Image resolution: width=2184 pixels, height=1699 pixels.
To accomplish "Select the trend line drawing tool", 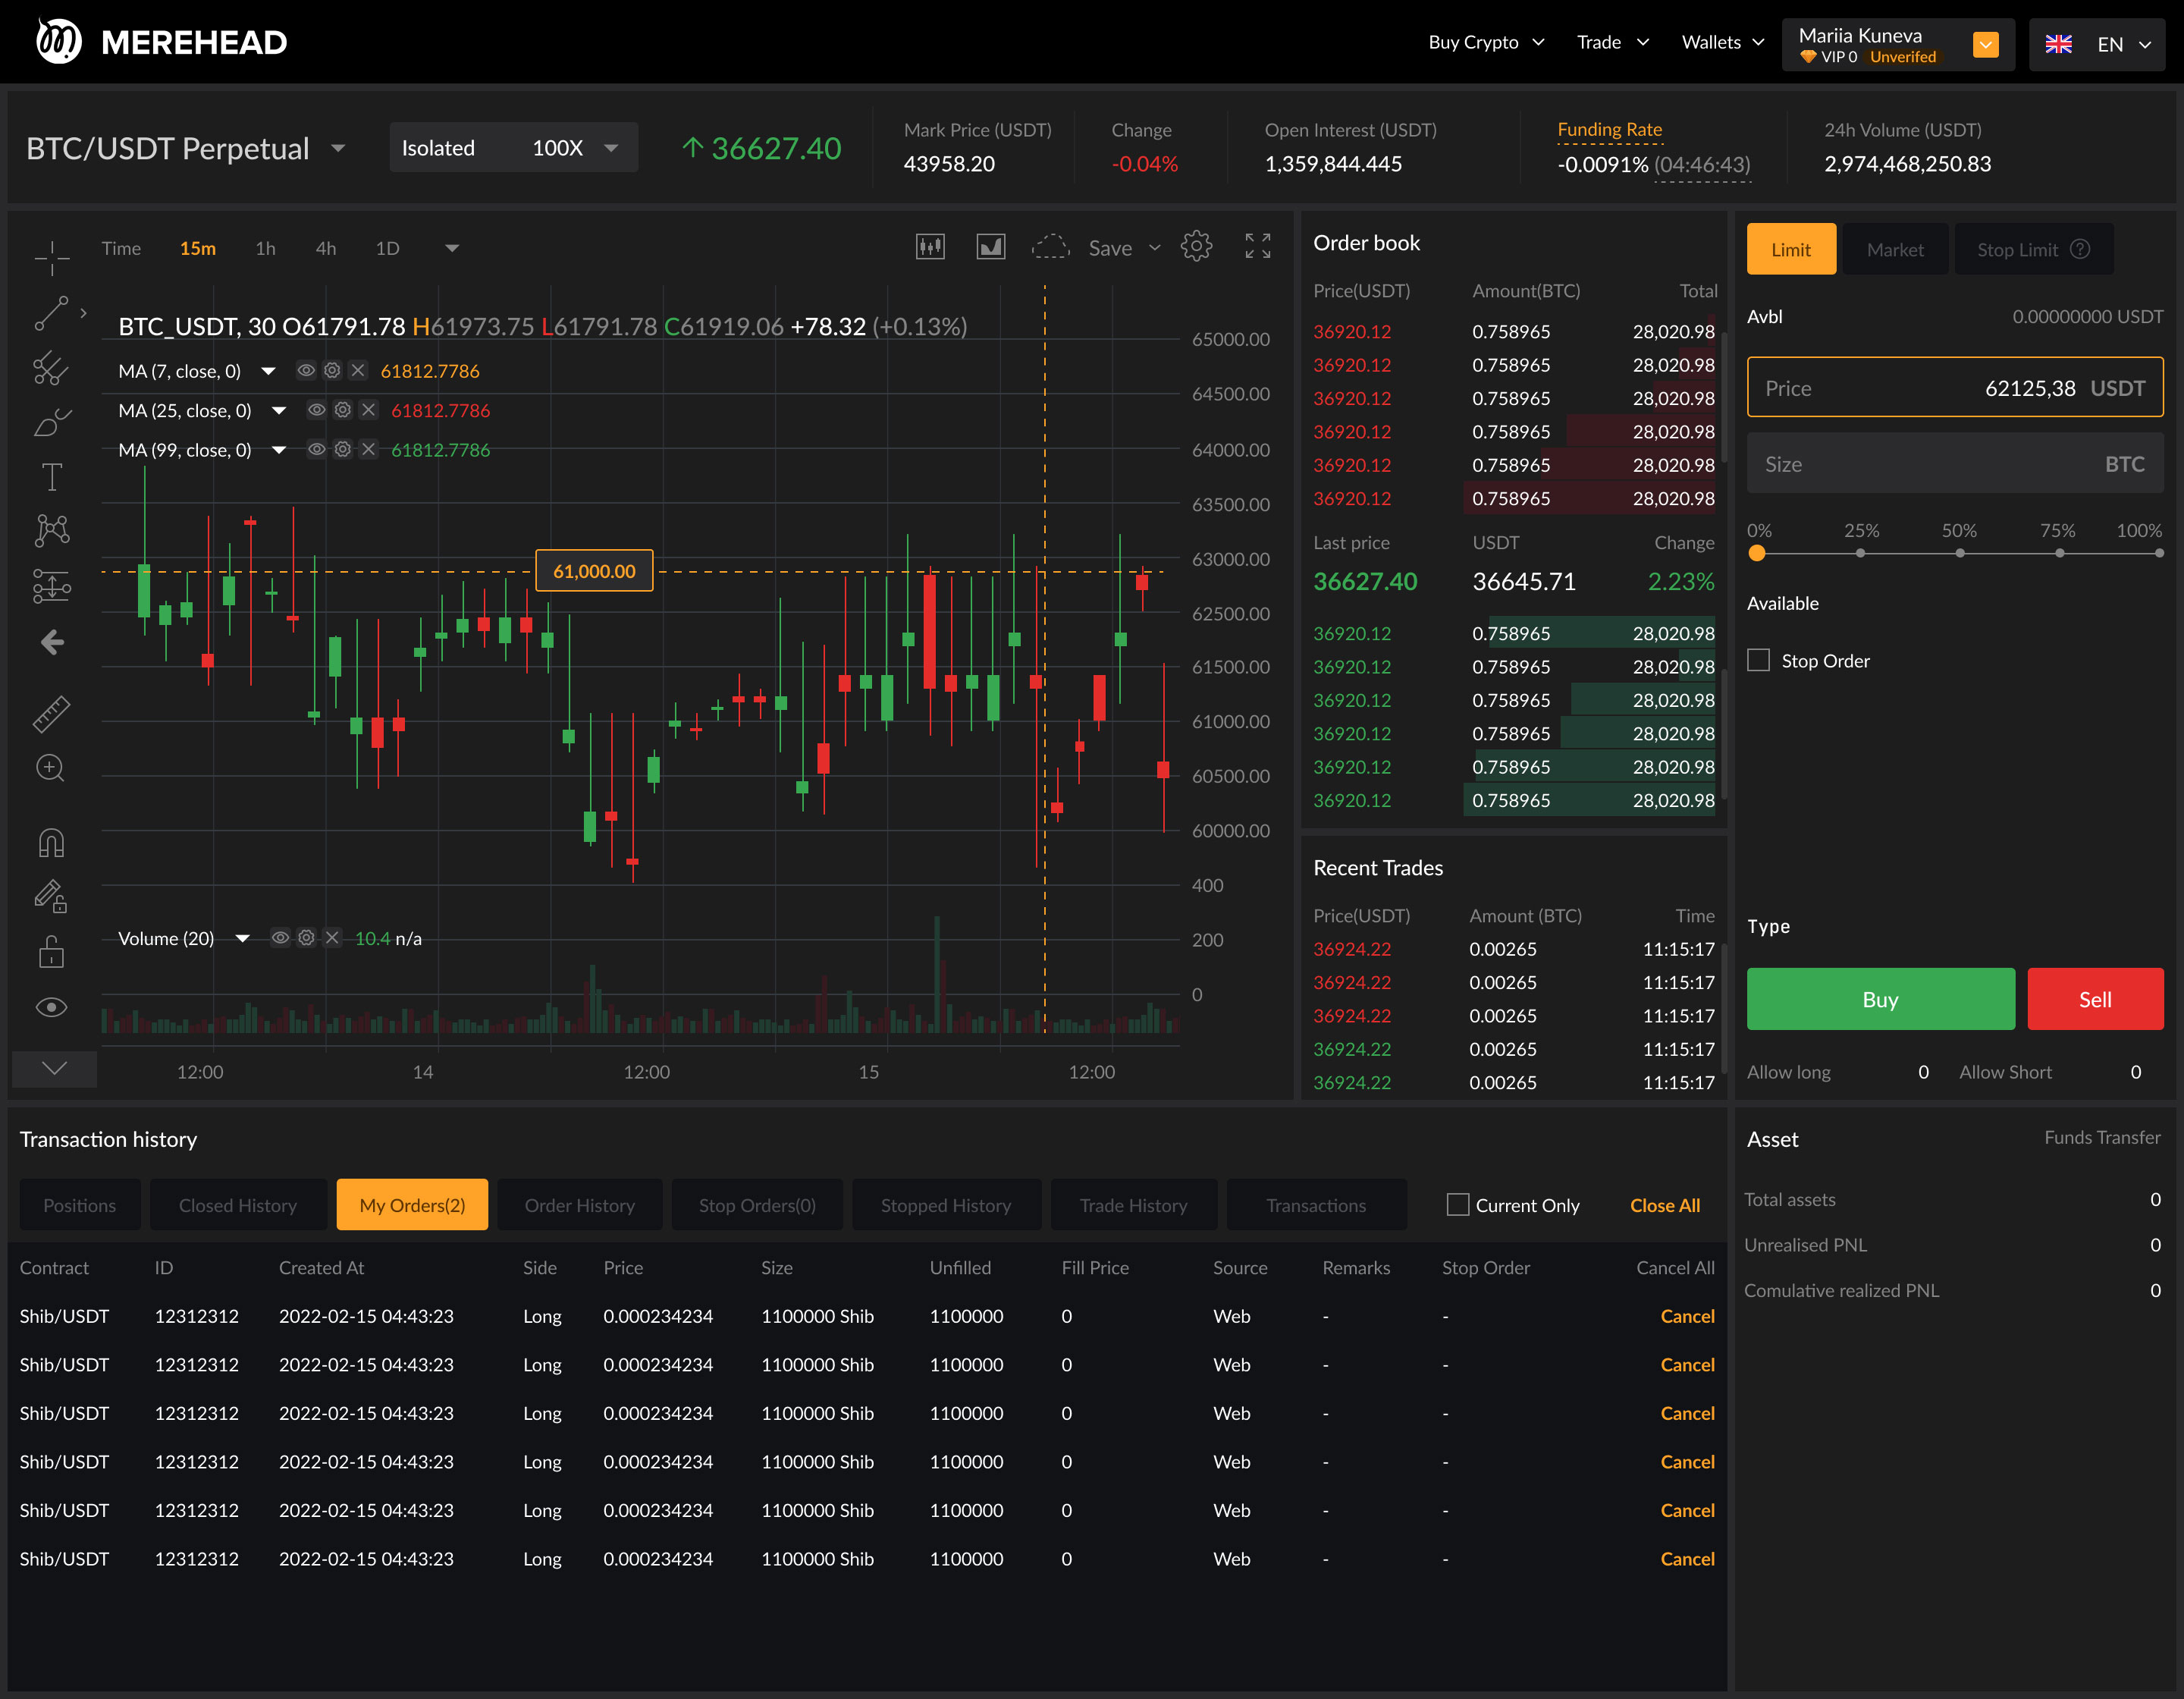I will pyautogui.click(x=51, y=313).
